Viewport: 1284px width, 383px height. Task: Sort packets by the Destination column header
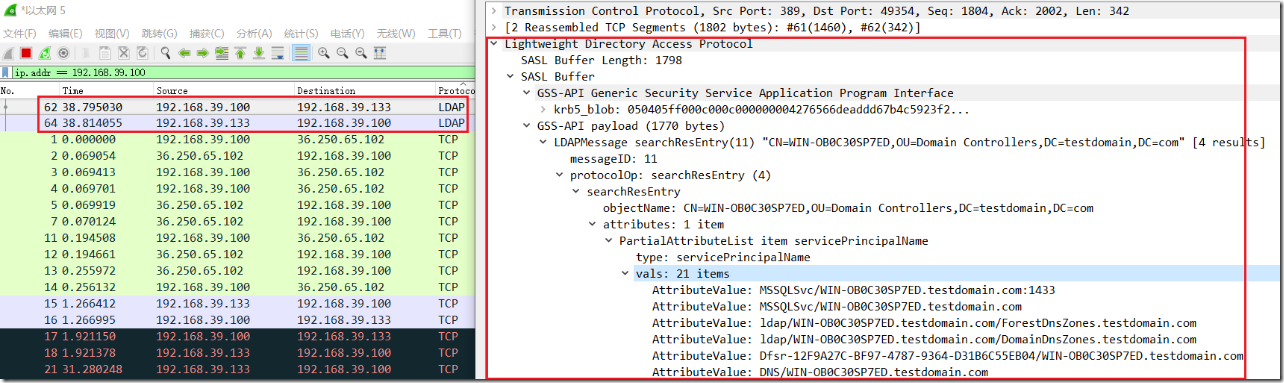tap(364, 90)
